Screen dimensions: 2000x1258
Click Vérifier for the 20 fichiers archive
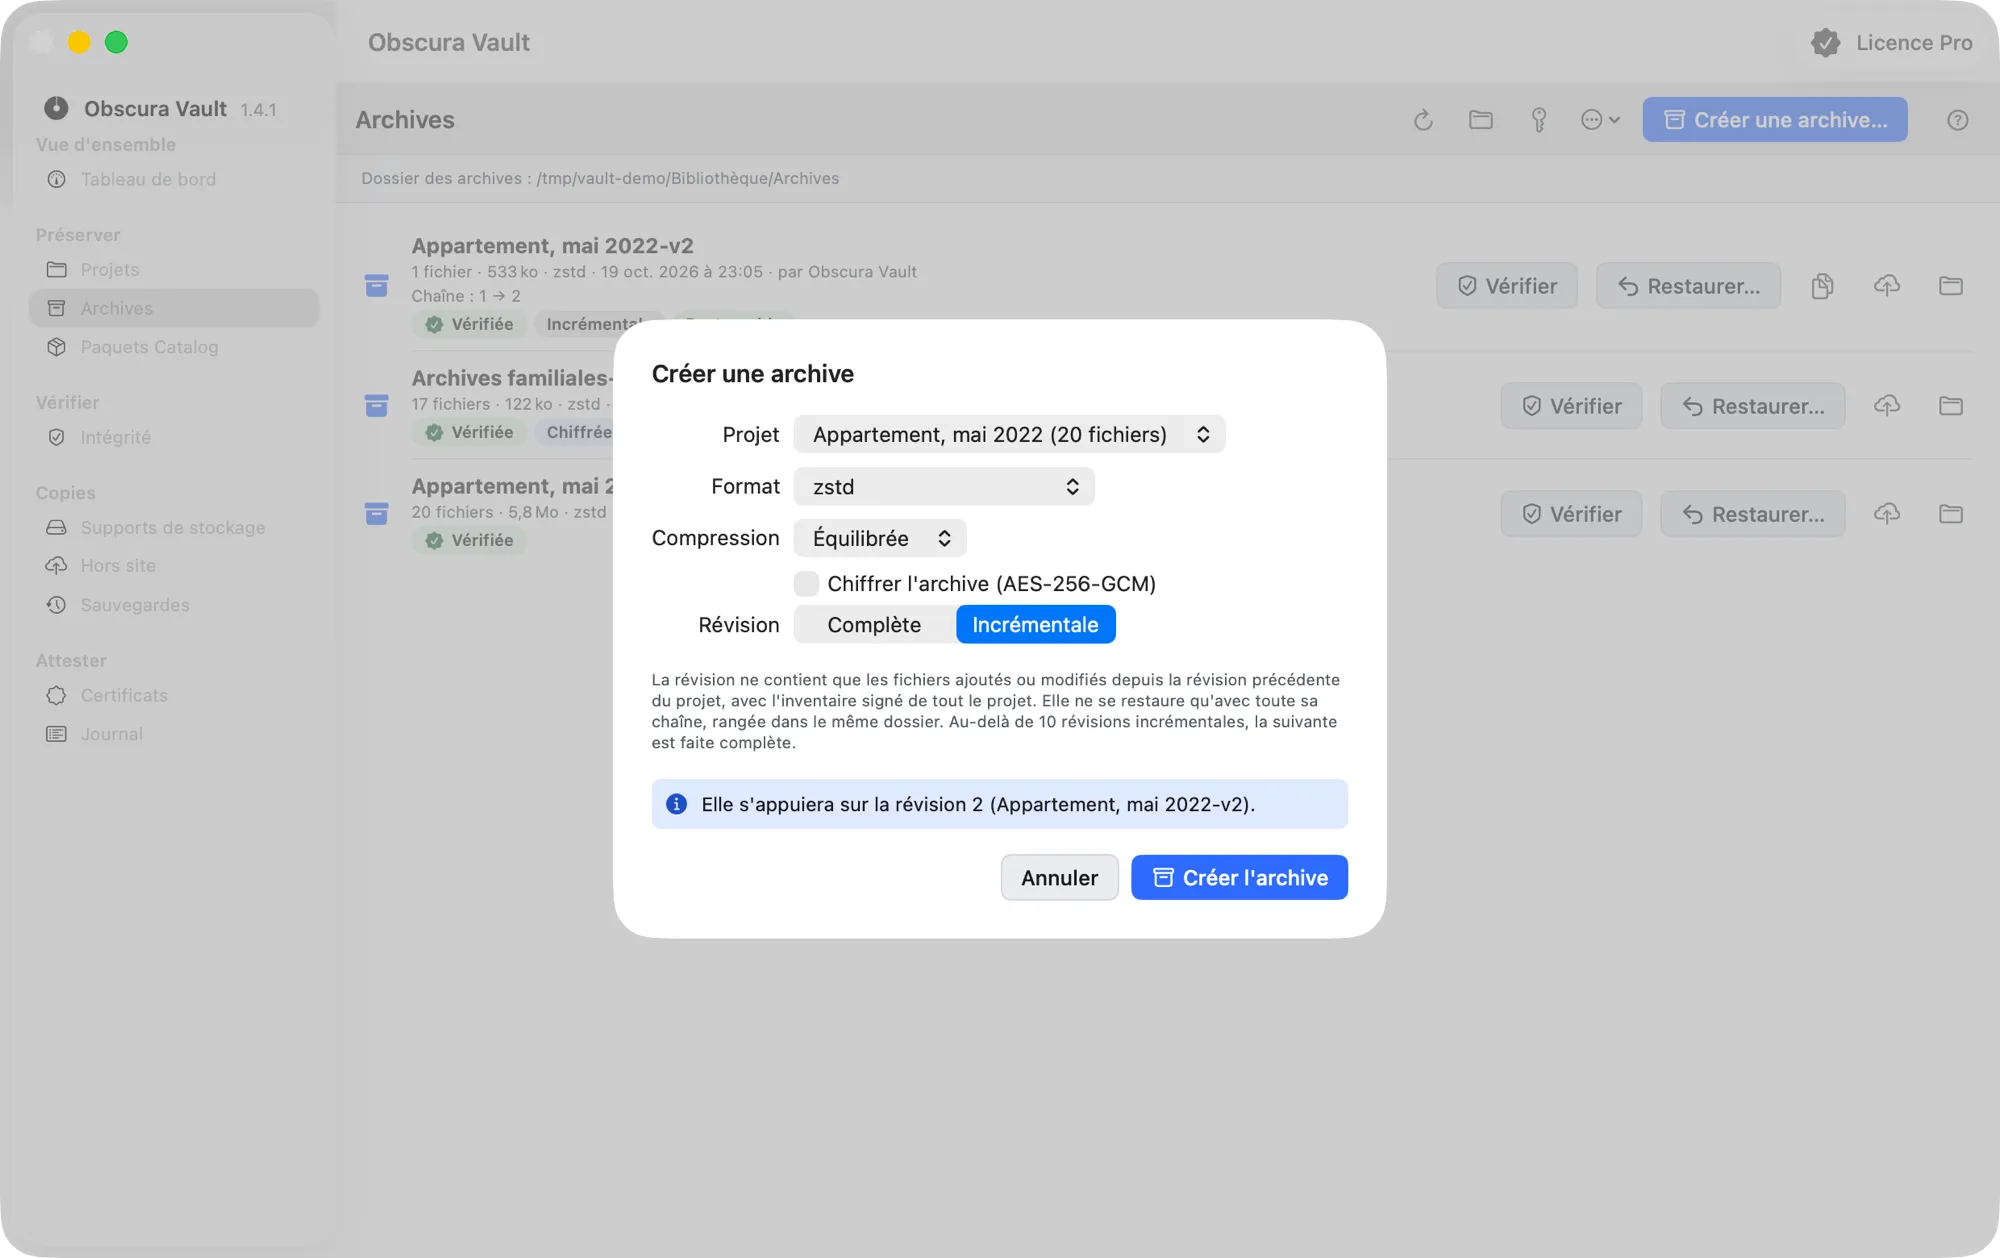pos(1572,514)
